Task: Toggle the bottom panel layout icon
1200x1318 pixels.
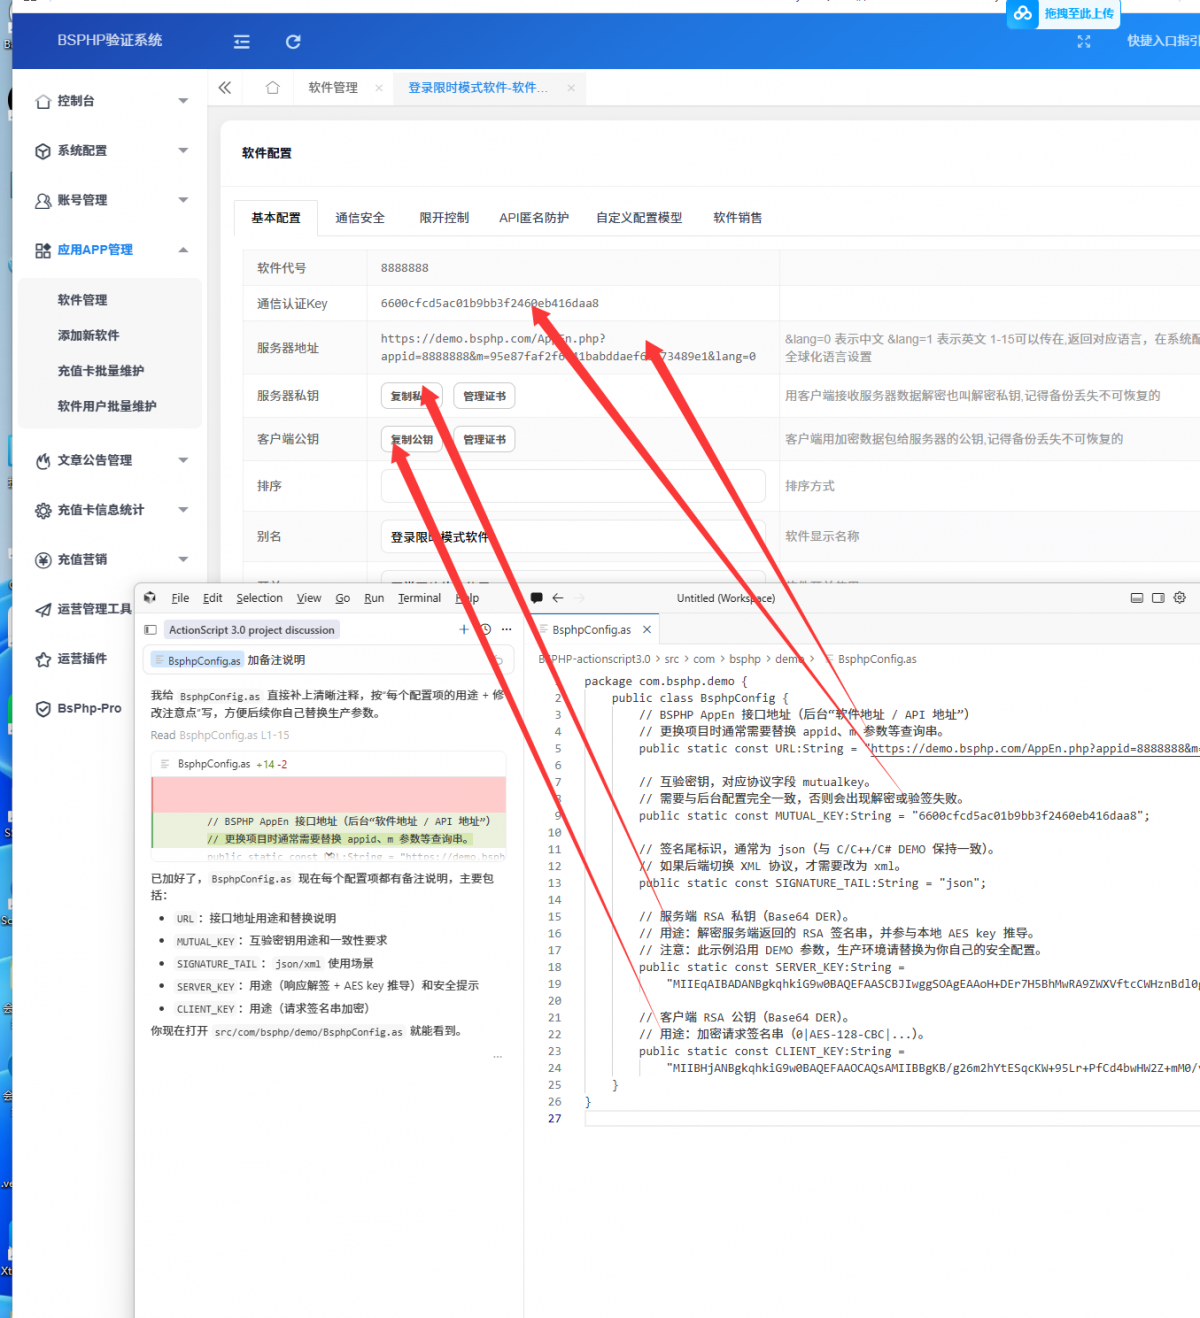Action: [x=1137, y=598]
